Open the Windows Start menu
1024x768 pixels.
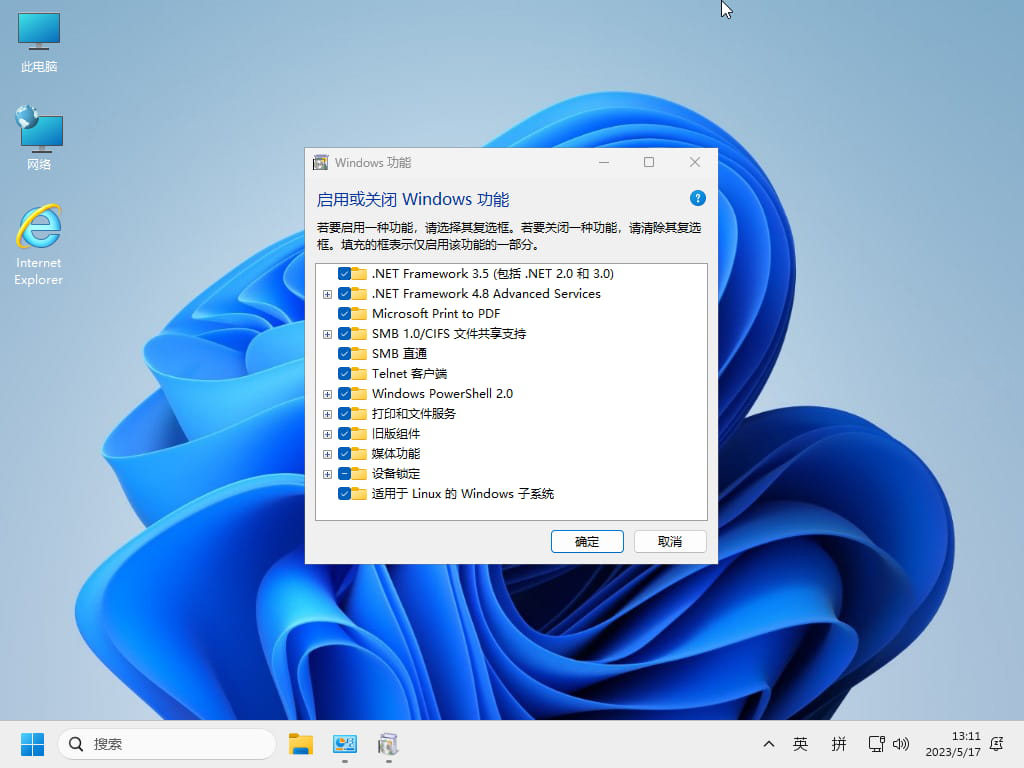click(32, 744)
